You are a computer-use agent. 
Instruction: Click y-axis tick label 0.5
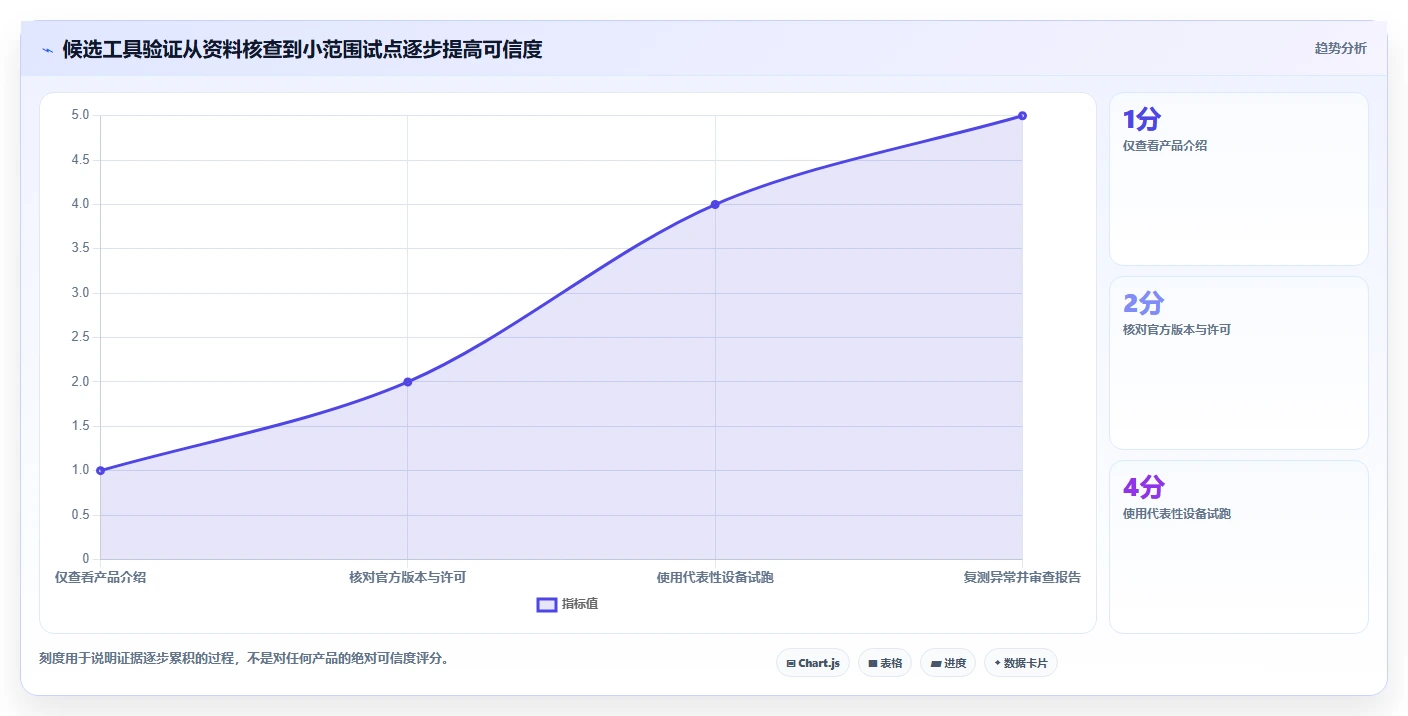point(80,515)
